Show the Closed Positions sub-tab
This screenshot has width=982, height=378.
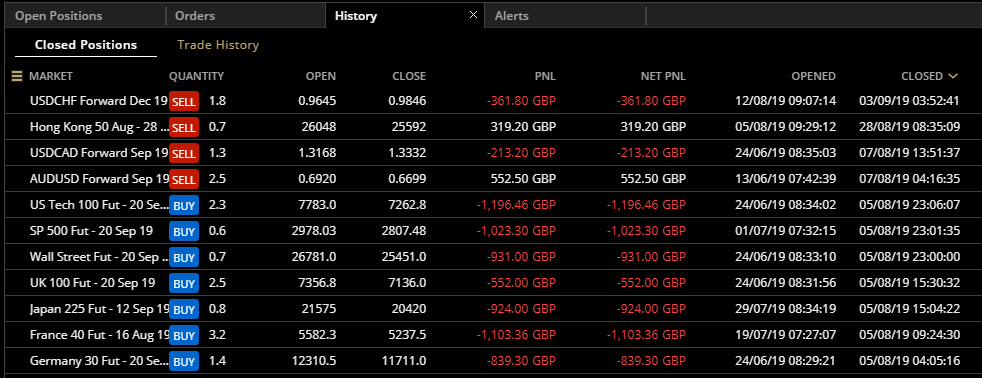[86, 45]
